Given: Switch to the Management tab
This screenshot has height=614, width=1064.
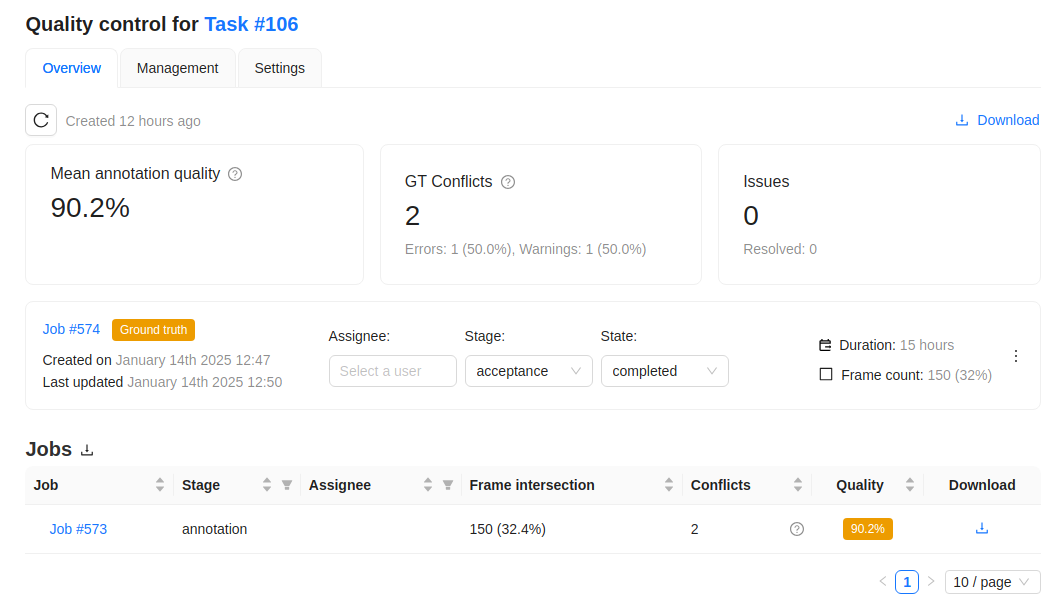Looking at the screenshot, I should click(177, 68).
